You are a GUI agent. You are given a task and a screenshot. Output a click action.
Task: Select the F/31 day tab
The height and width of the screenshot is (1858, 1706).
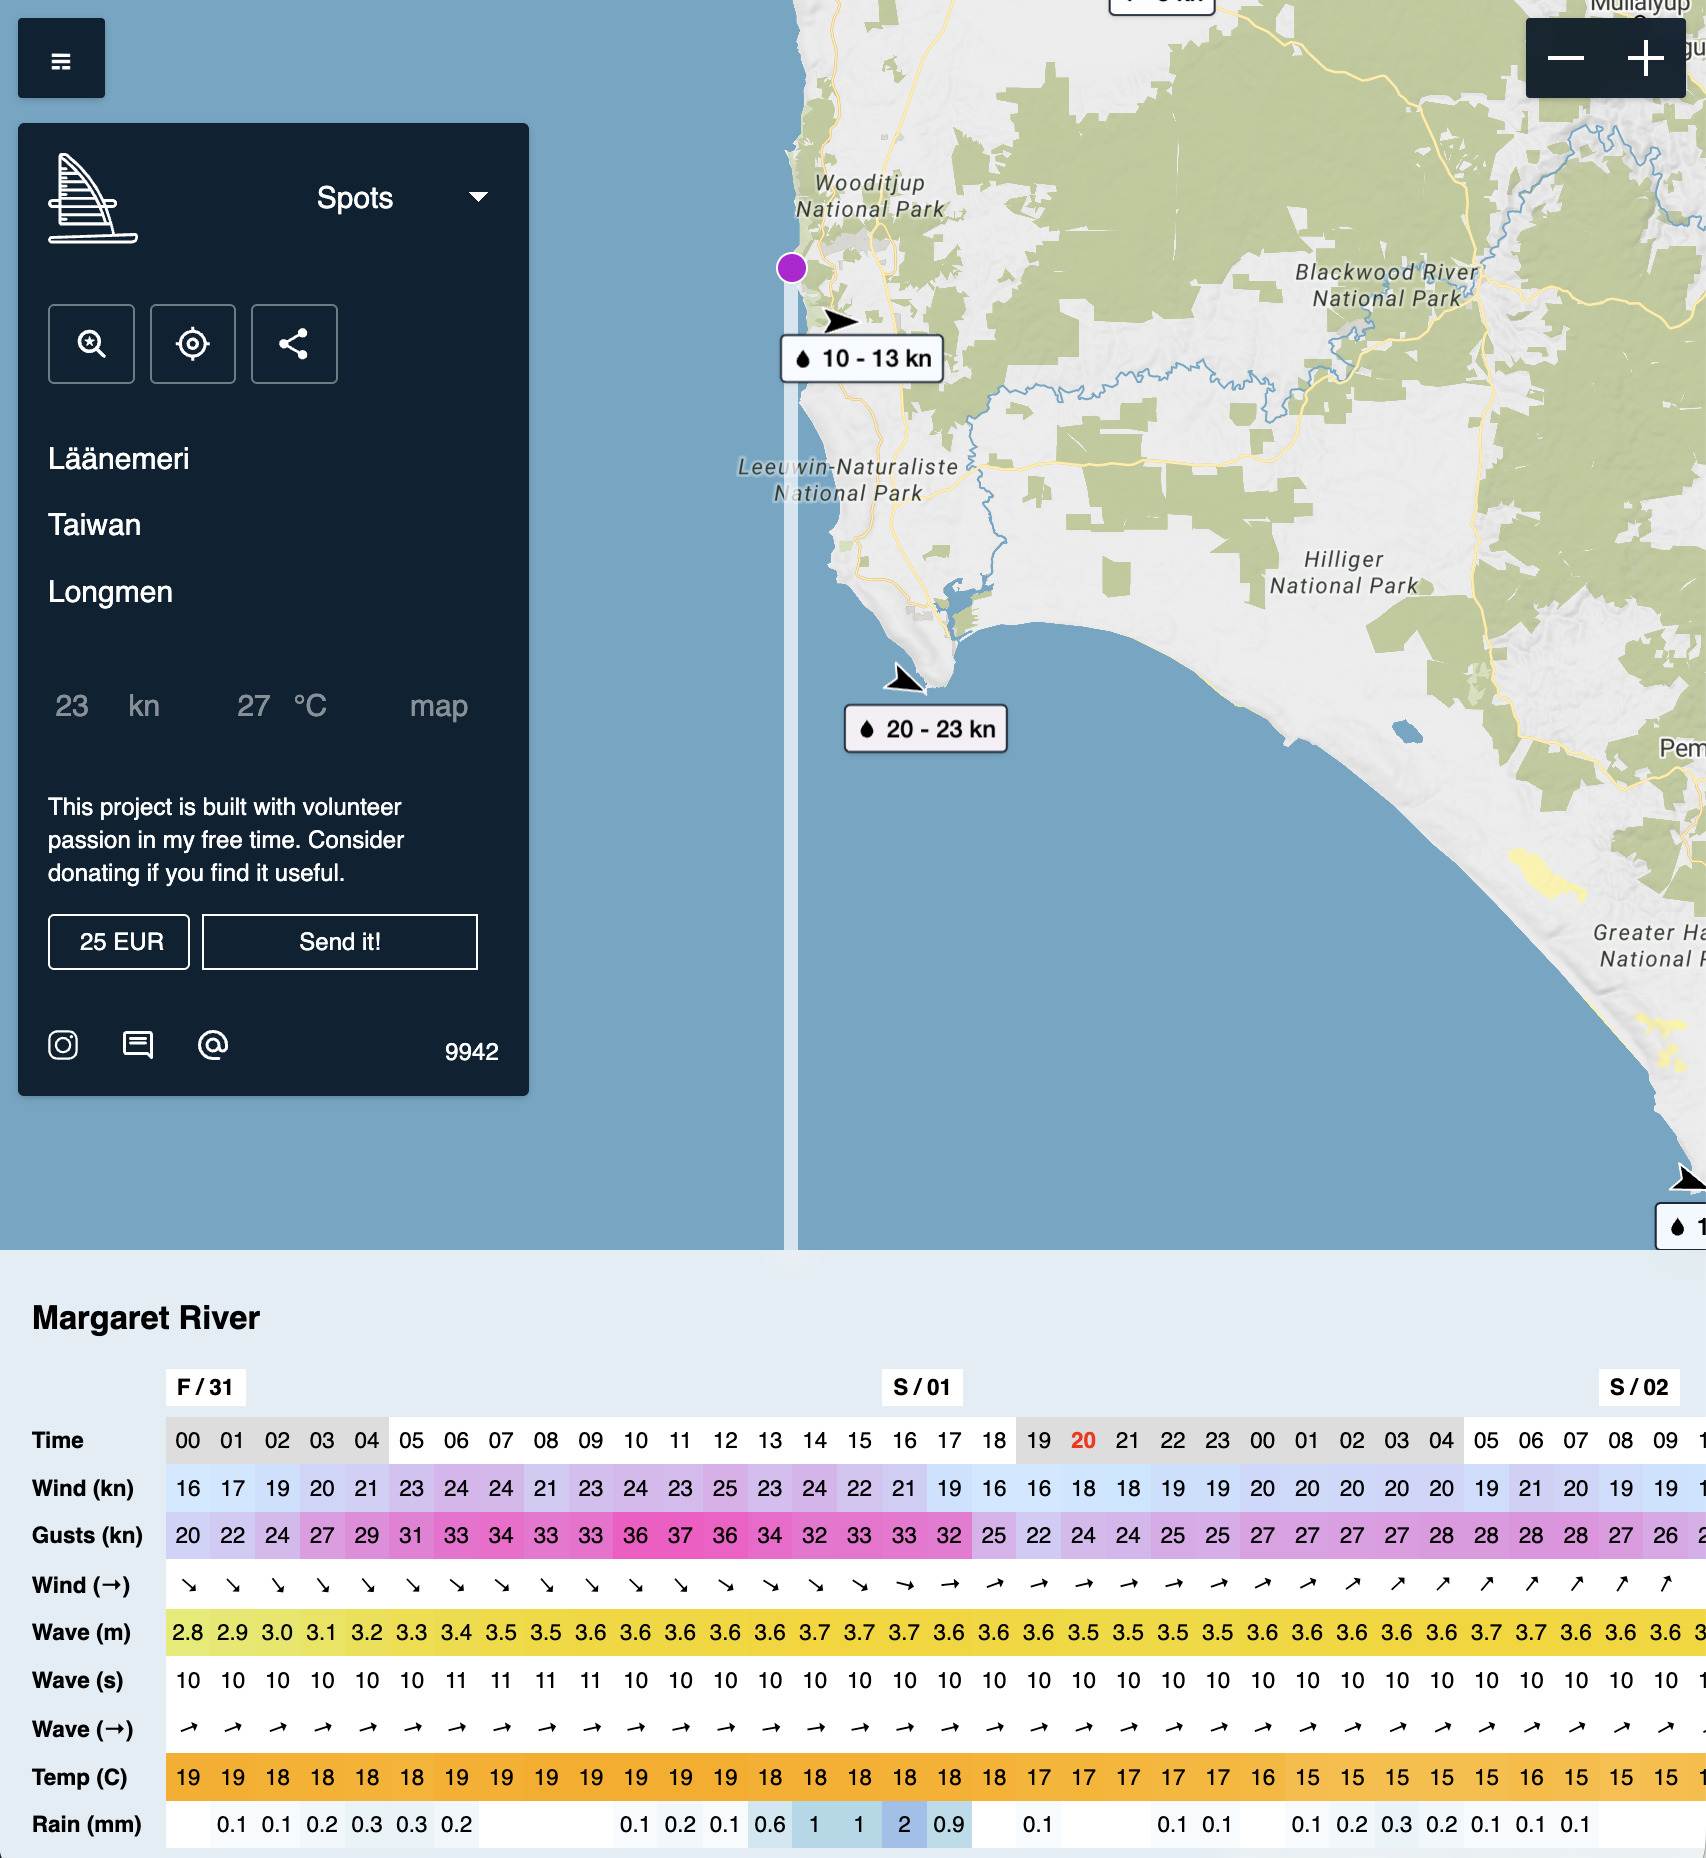pos(206,1388)
